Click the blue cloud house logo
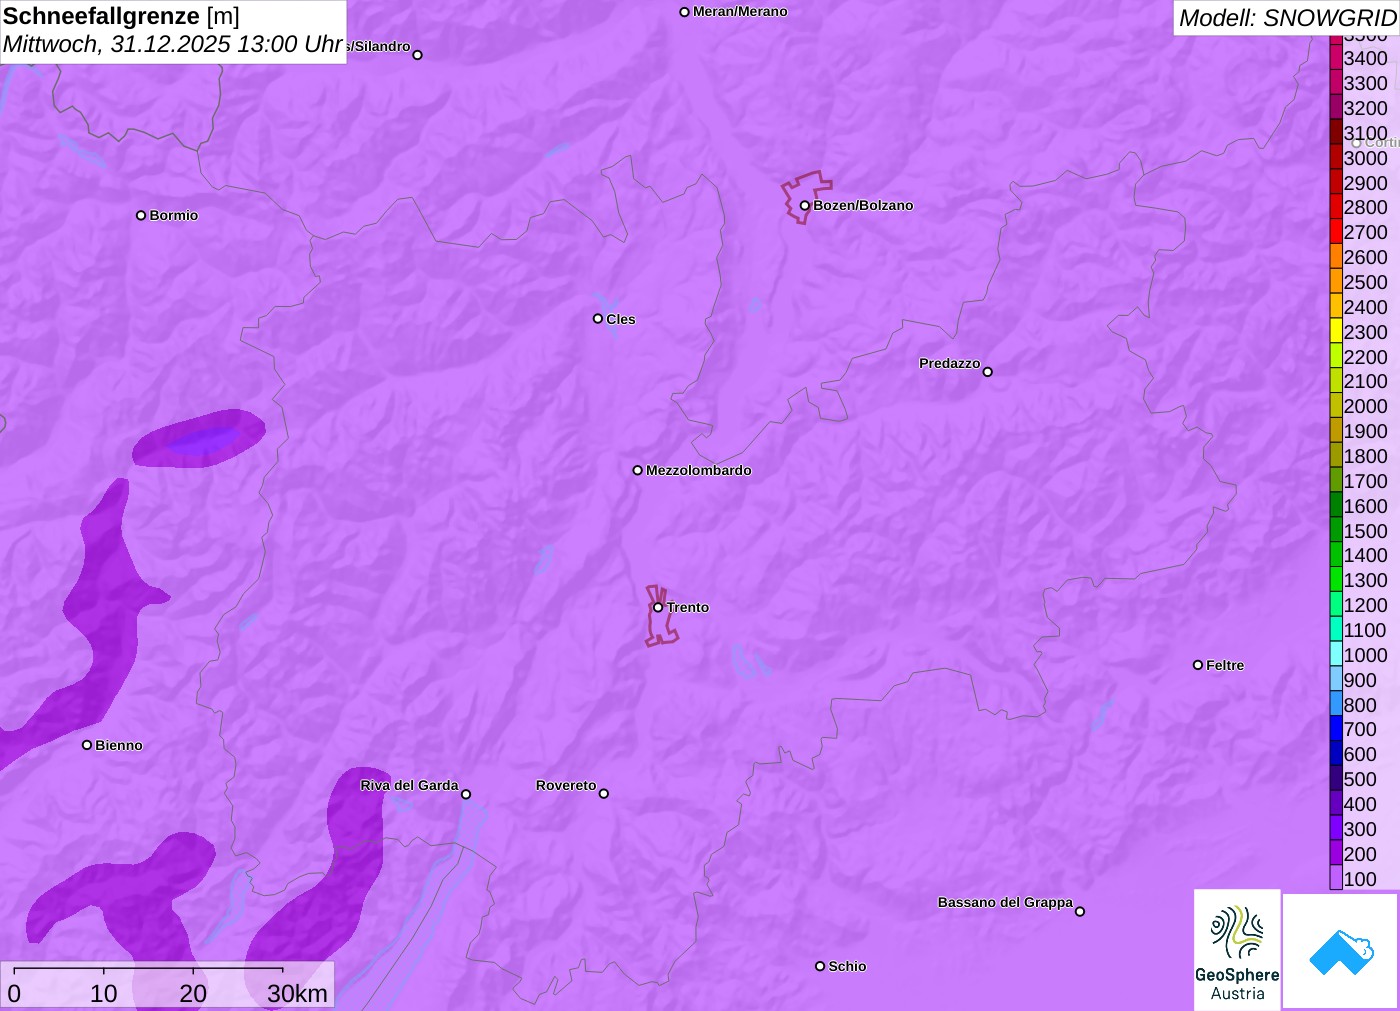This screenshot has width=1400, height=1011. [x=1341, y=951]
